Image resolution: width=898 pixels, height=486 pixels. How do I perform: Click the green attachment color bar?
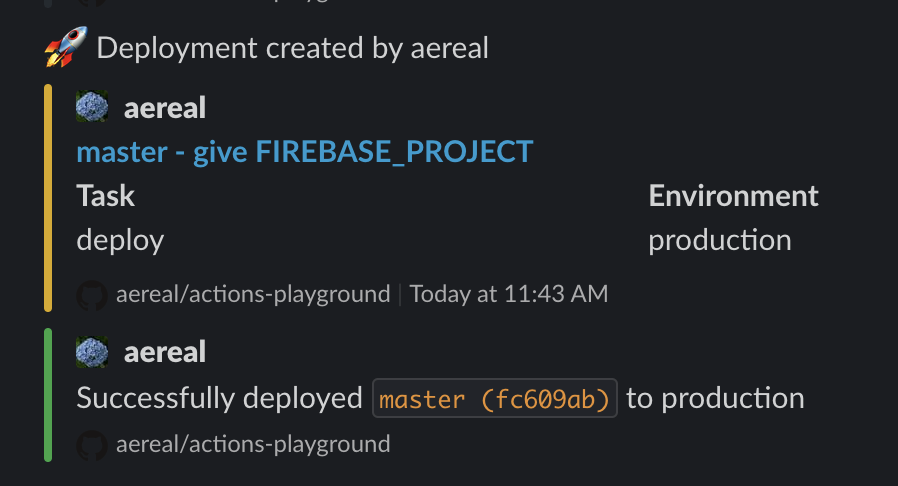coord(48,395)
